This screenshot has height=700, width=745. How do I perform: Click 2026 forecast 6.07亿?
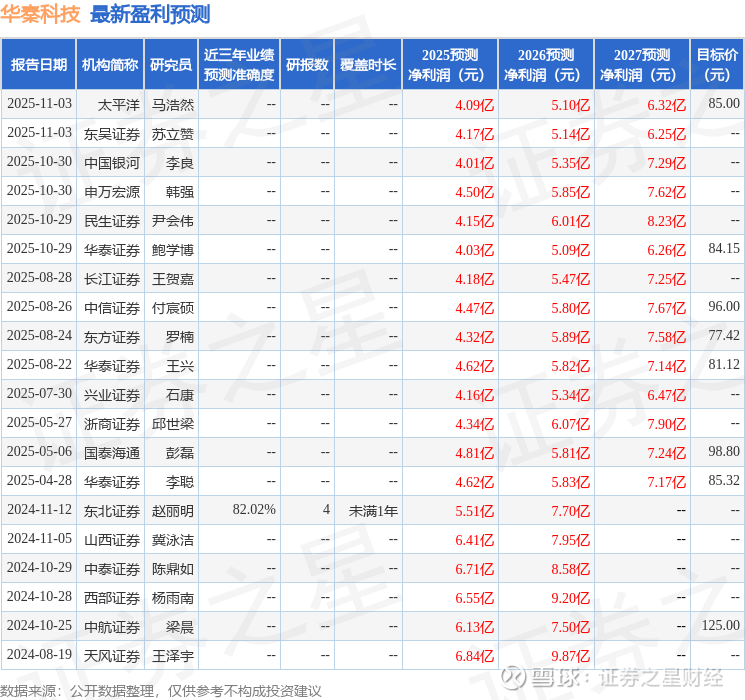click(x=570, y=424)
